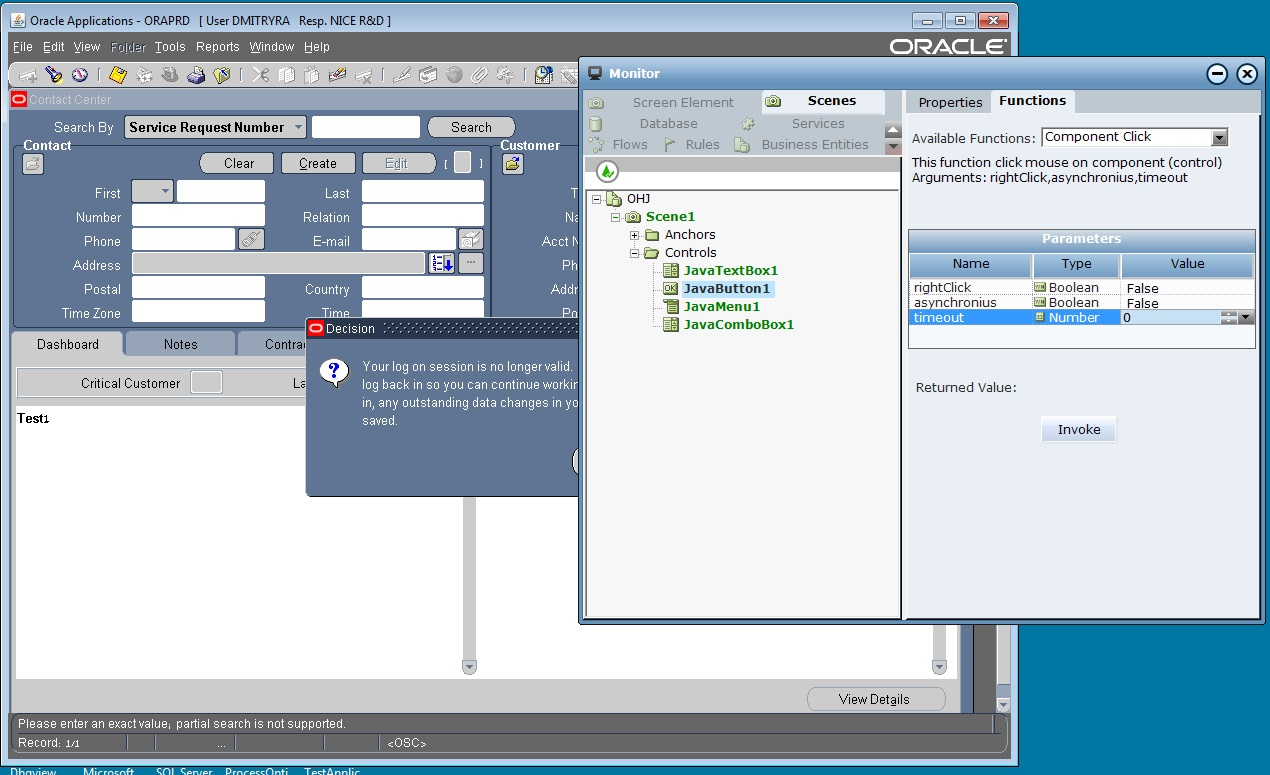
Task: Click the Create button
Action: (x=317, y=163)
